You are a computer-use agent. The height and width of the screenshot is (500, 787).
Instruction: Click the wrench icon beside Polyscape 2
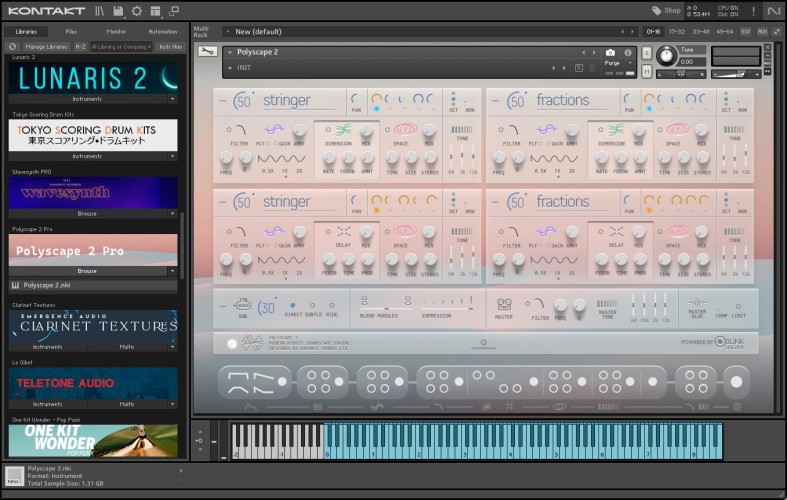(207, 52)
